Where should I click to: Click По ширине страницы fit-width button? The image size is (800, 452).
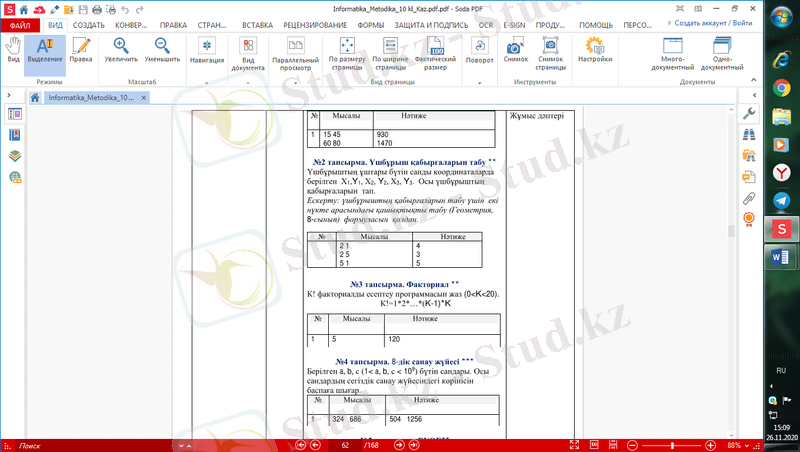(391, 51)
